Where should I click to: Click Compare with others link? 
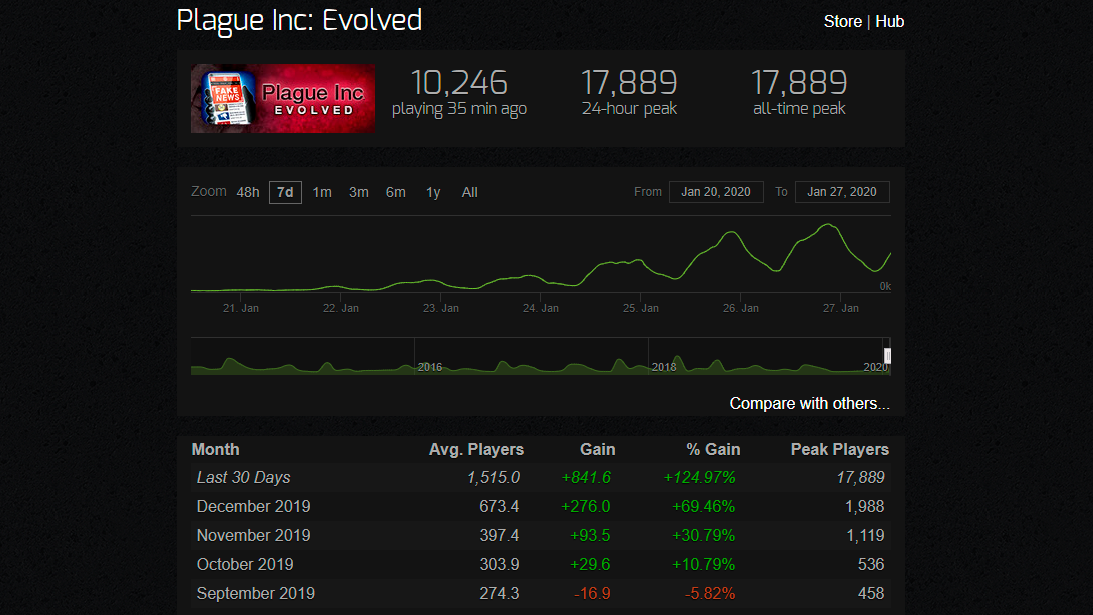tap(809, 404)
